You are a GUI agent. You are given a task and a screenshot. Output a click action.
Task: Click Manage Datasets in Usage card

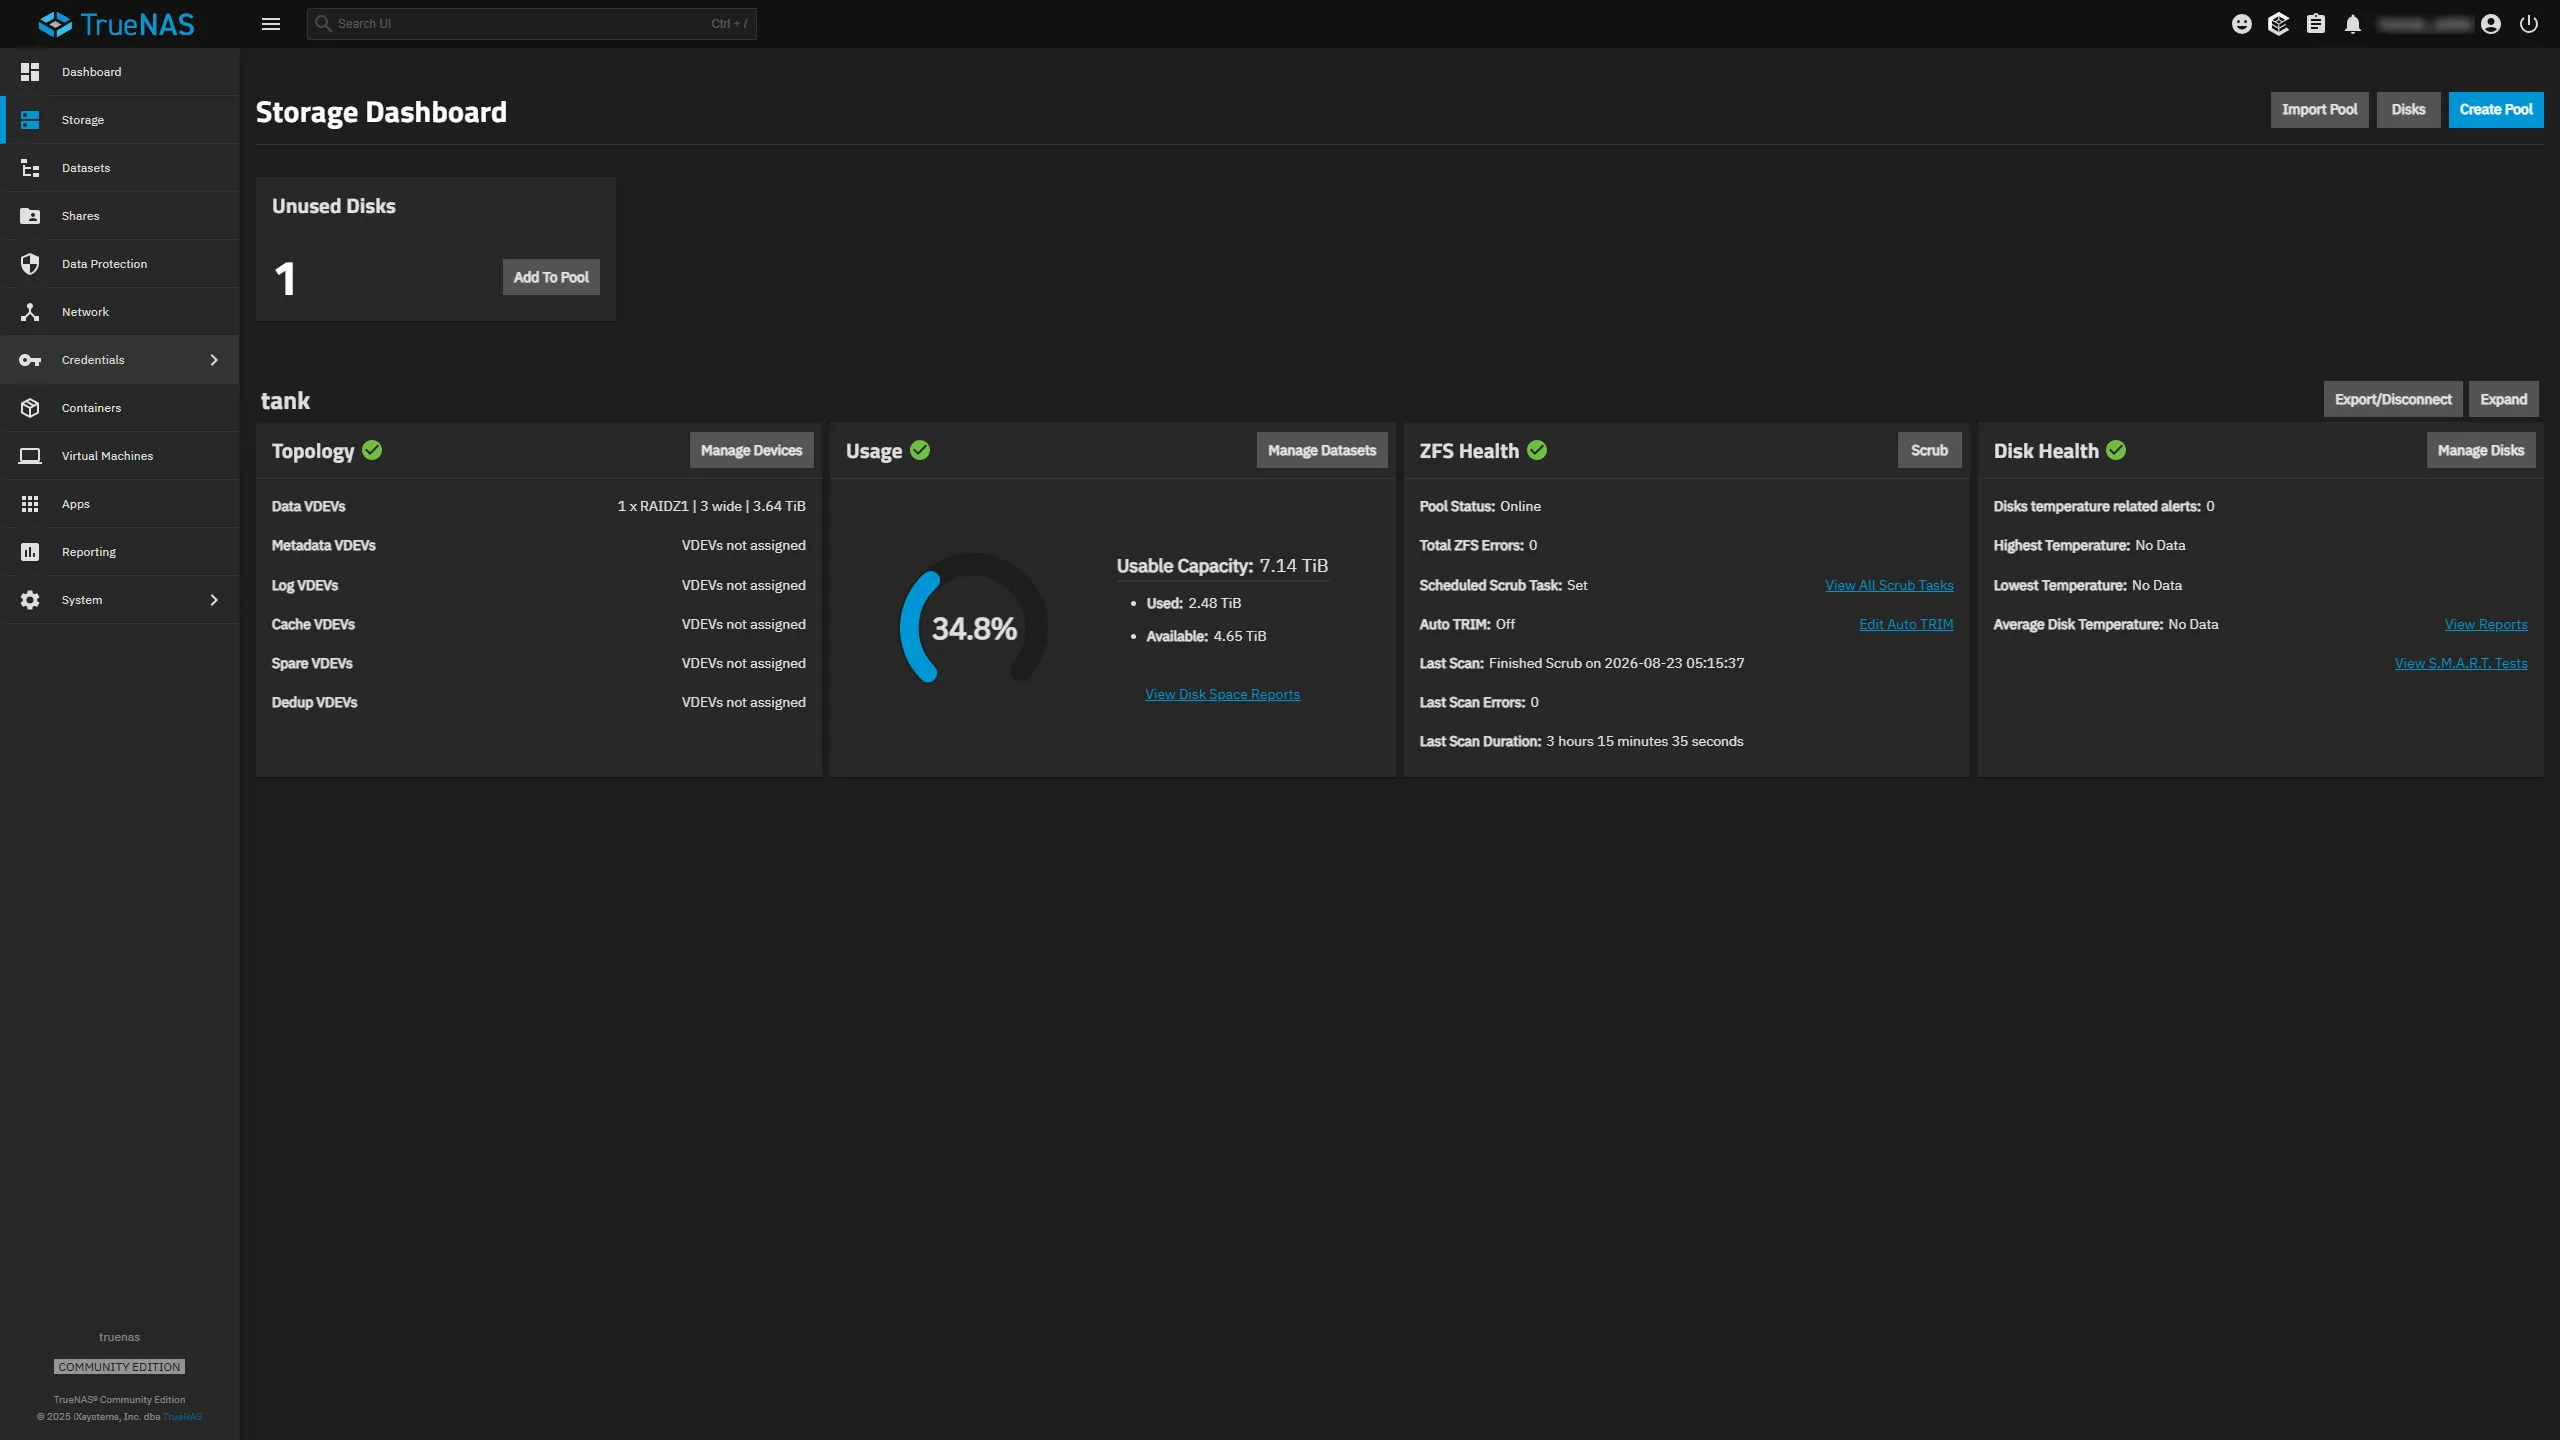(1322, 450)
